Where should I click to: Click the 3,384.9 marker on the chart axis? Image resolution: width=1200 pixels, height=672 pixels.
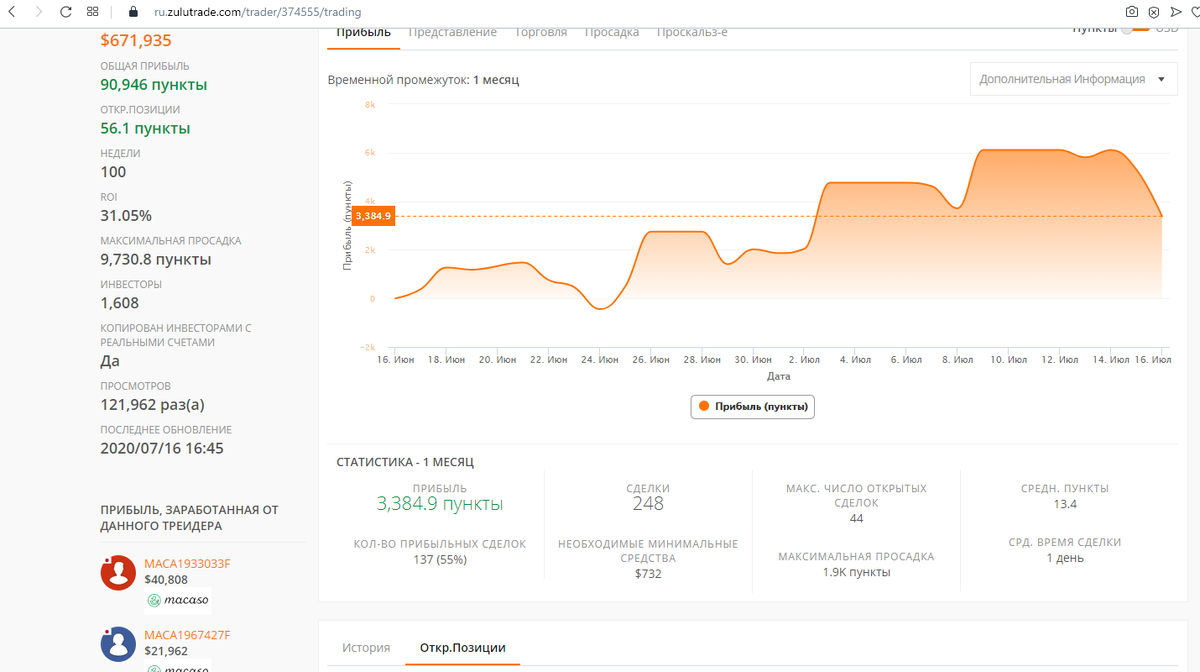tap(373, 216)
